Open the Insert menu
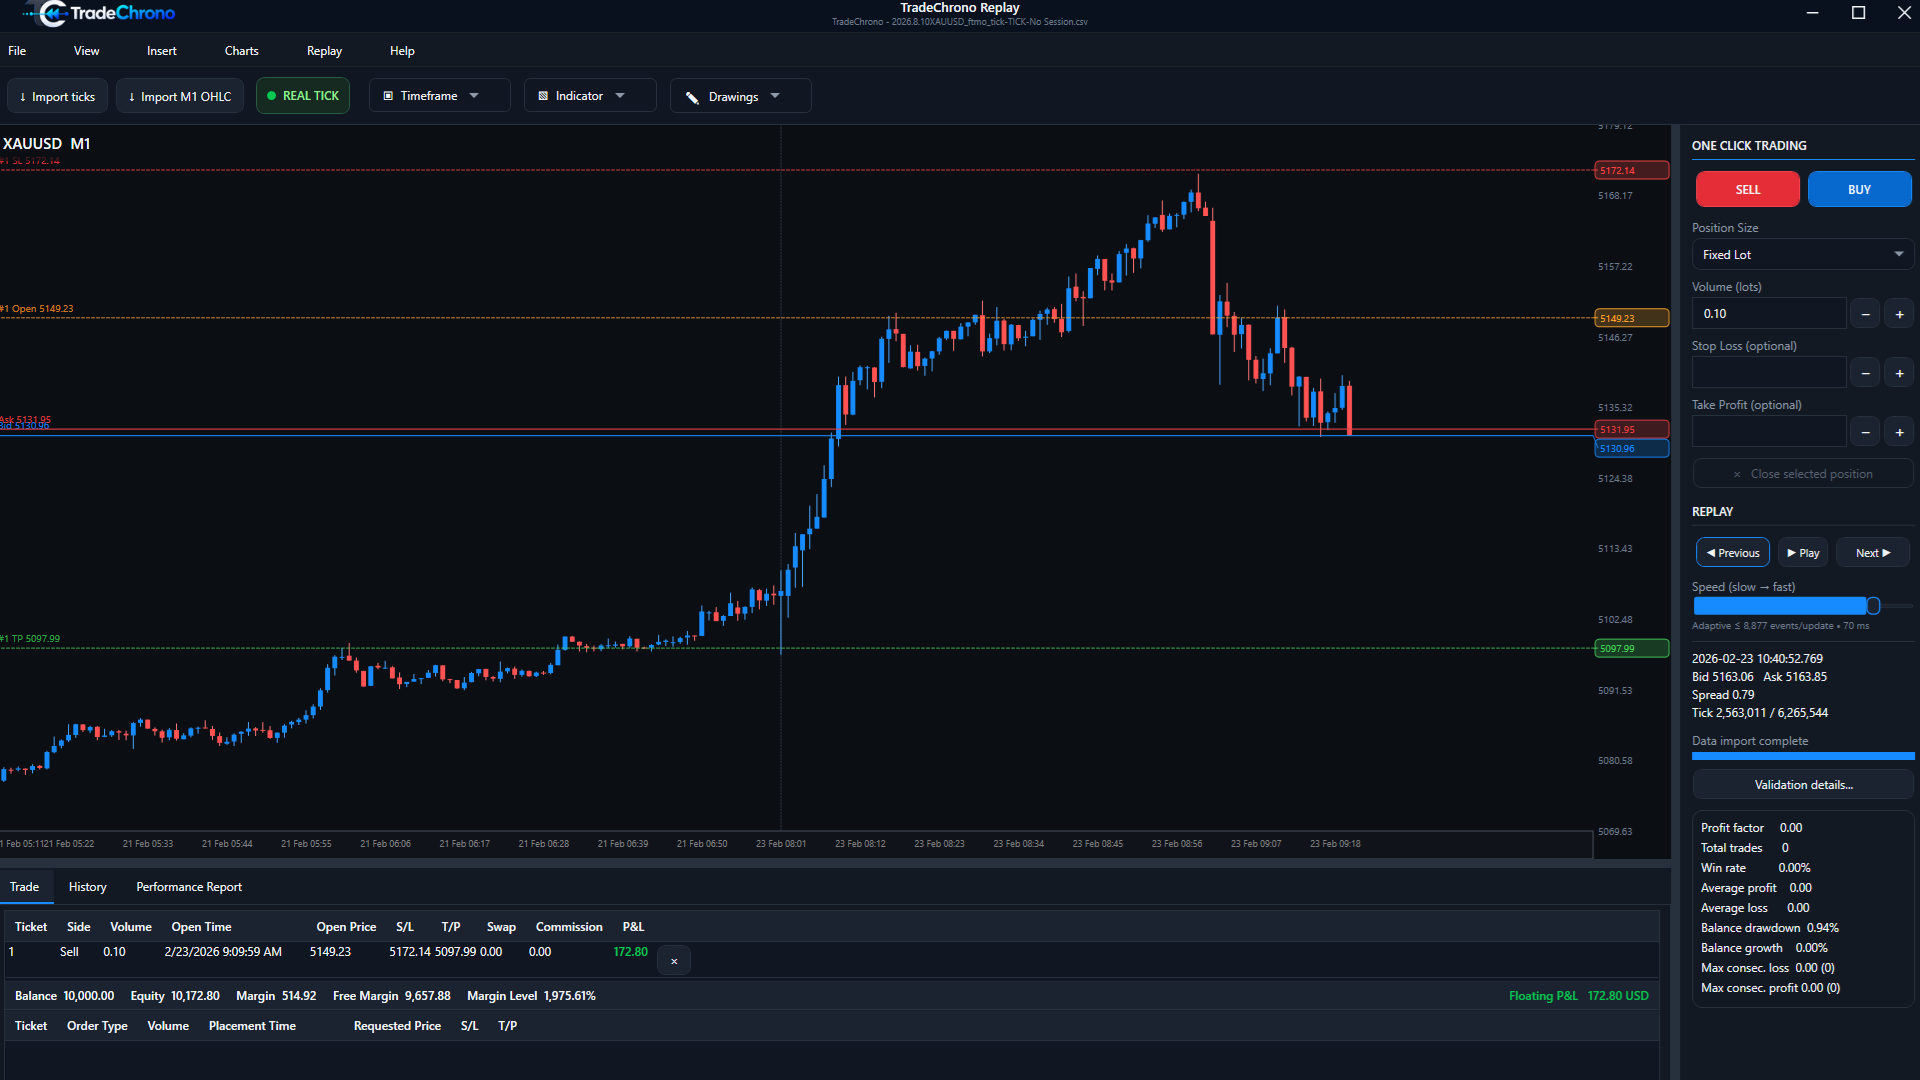This screenshot has height=1080, width=1920. tap(161, 51)
